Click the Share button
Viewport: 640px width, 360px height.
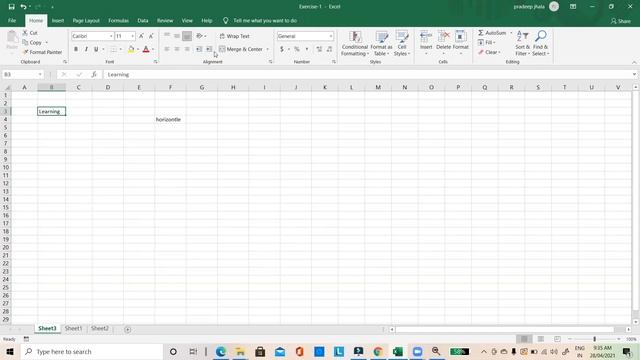coord(620,21)
